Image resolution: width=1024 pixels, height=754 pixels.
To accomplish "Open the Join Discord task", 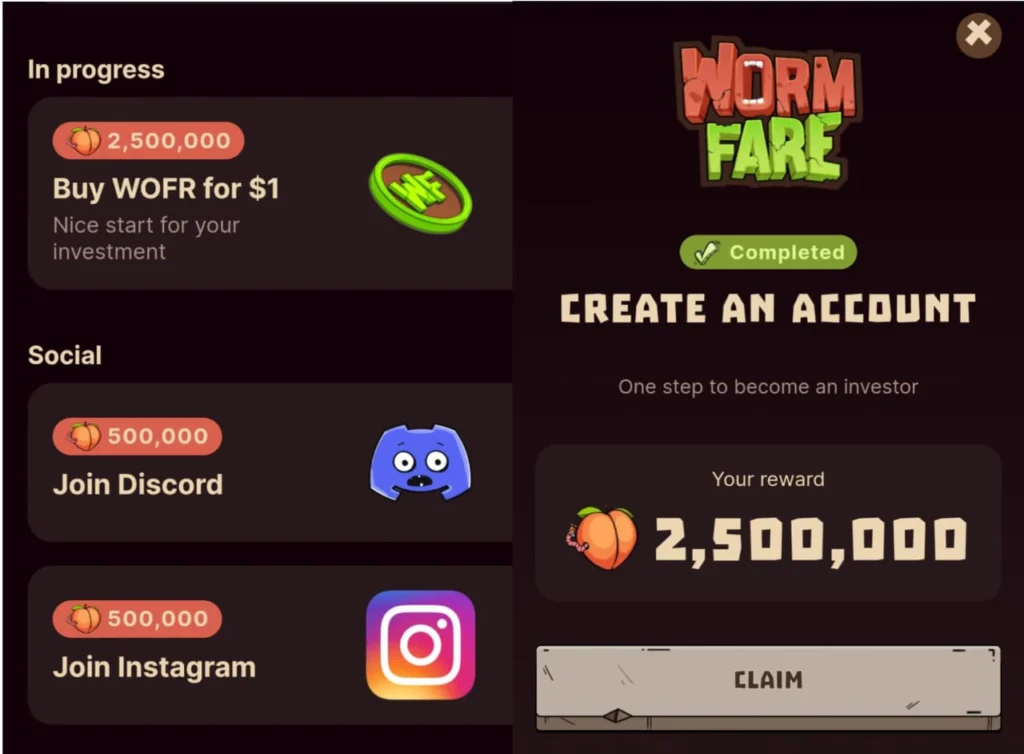I will pyautogui.click(x=270, y=462).
